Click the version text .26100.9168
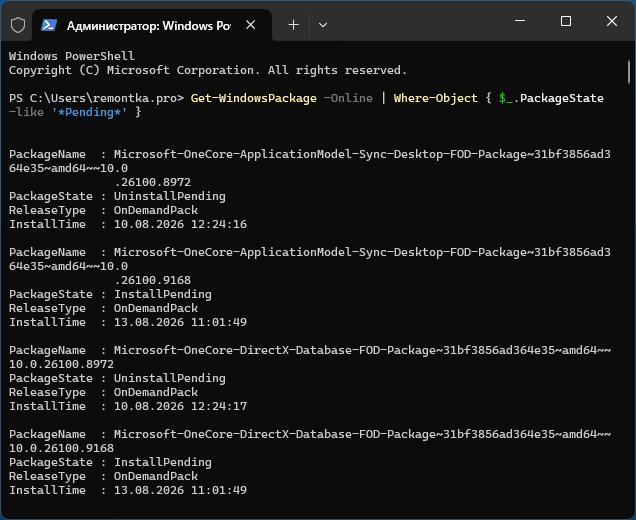636x520 pixels. (153, 280)
